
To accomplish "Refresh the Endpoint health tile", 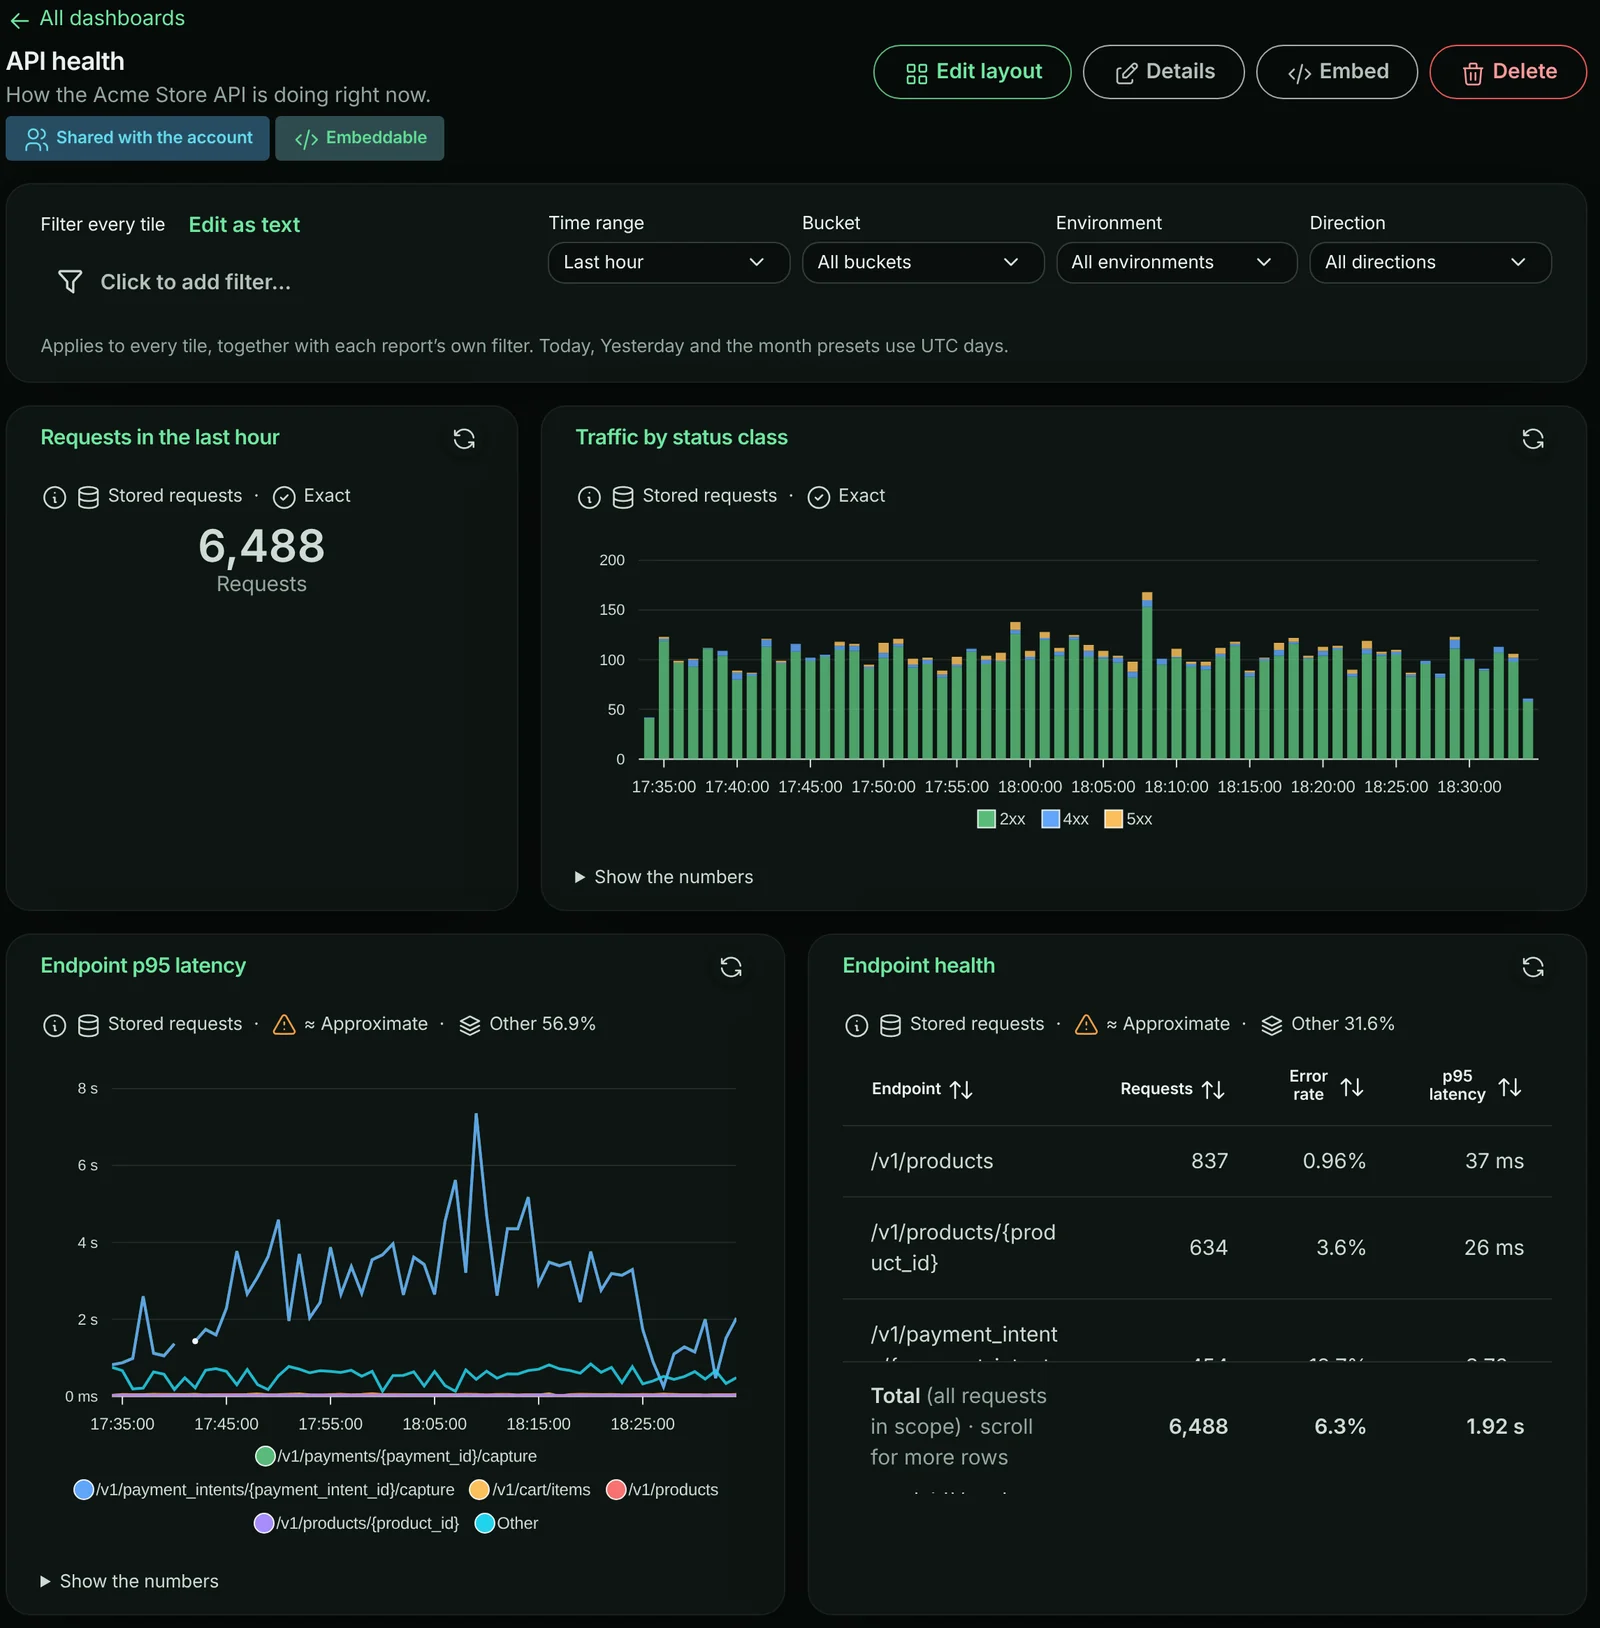I will coord(1533,967).
